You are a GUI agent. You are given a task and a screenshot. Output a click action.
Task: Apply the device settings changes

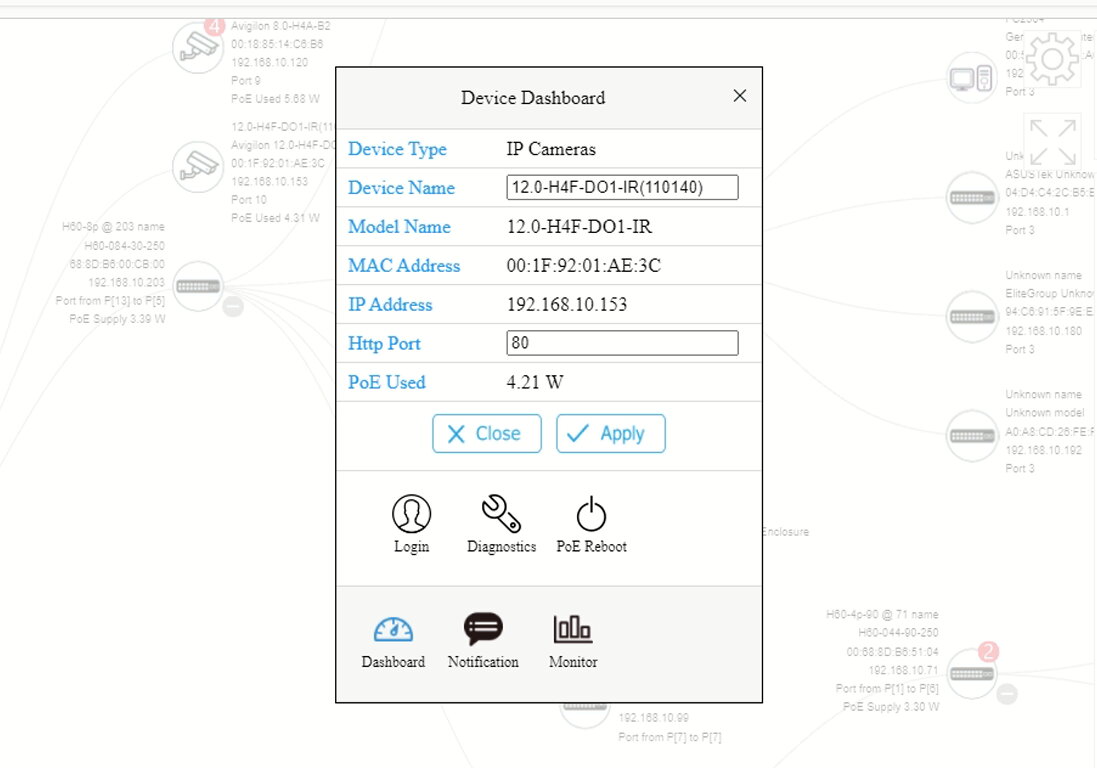(x=611, y=434)
